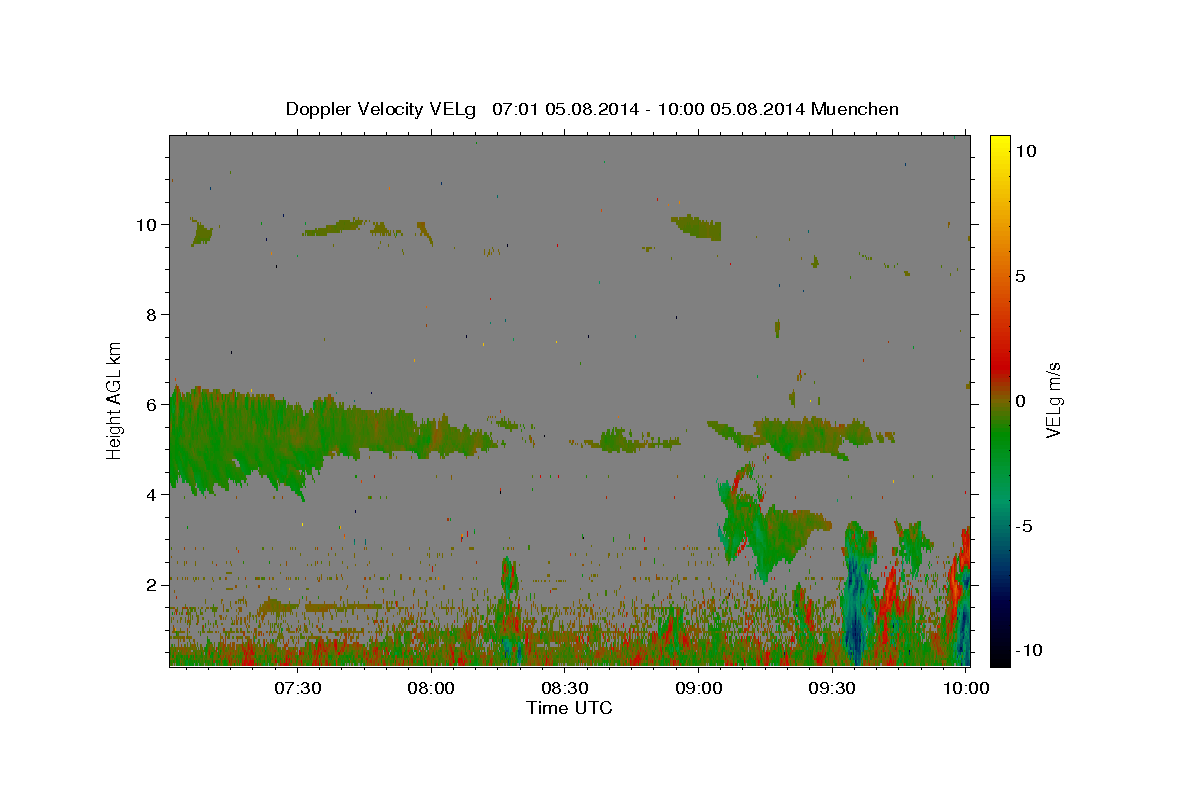Click the height tick label 2
The width and height of the screenshot is (1200, 800).
[x=152, y=584]
